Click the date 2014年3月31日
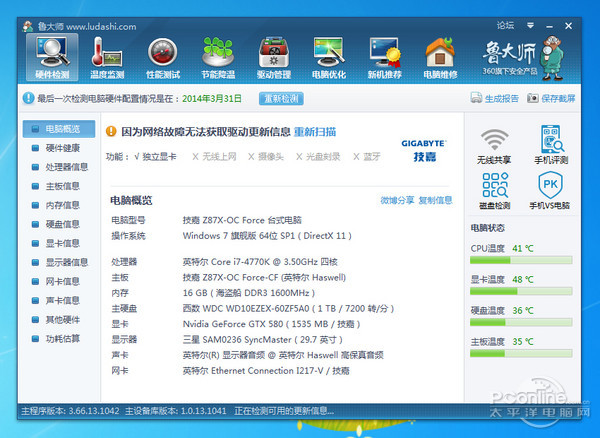This screenshot has width=600, height=438. [212, 99]
